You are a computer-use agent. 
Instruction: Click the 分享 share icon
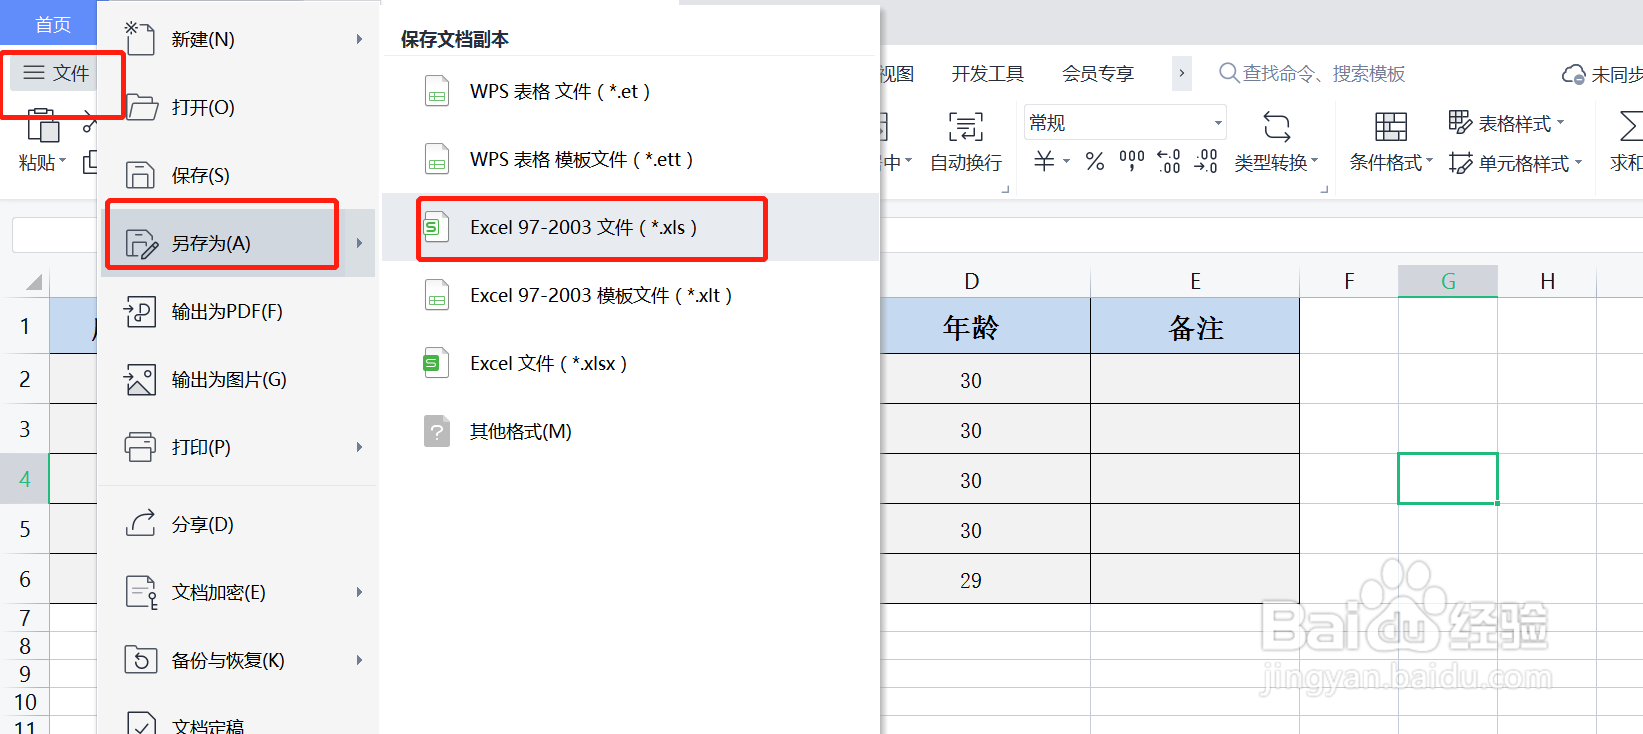point(140,523)
